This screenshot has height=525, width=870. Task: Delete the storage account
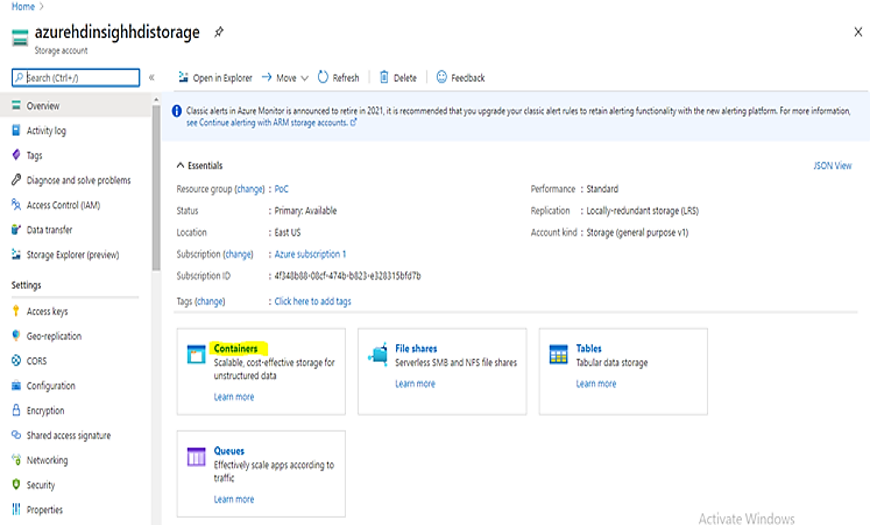(x=398, y=78)
